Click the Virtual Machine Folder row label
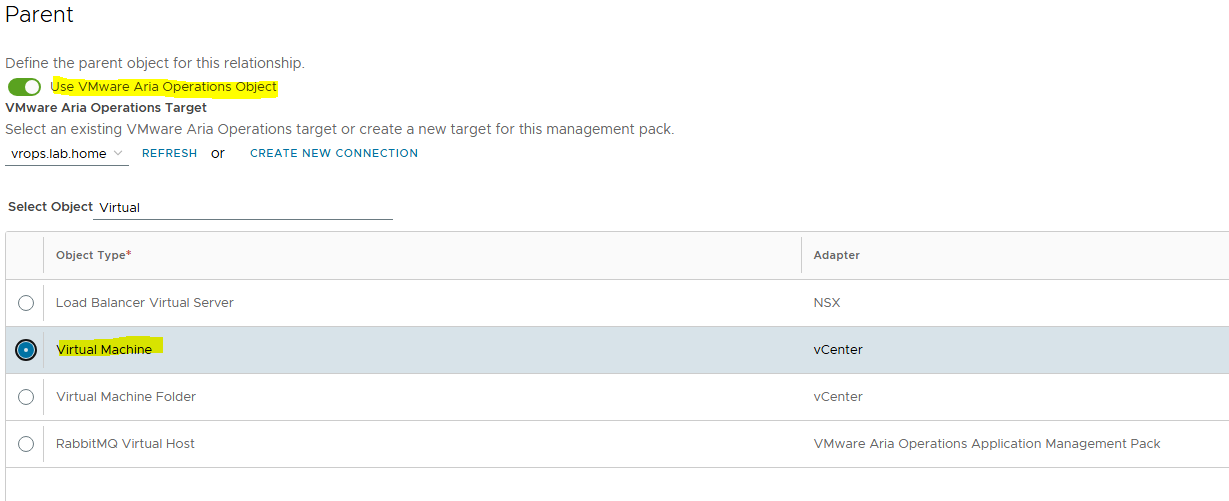Screen dimensions: 1229x501 (126, 397)
